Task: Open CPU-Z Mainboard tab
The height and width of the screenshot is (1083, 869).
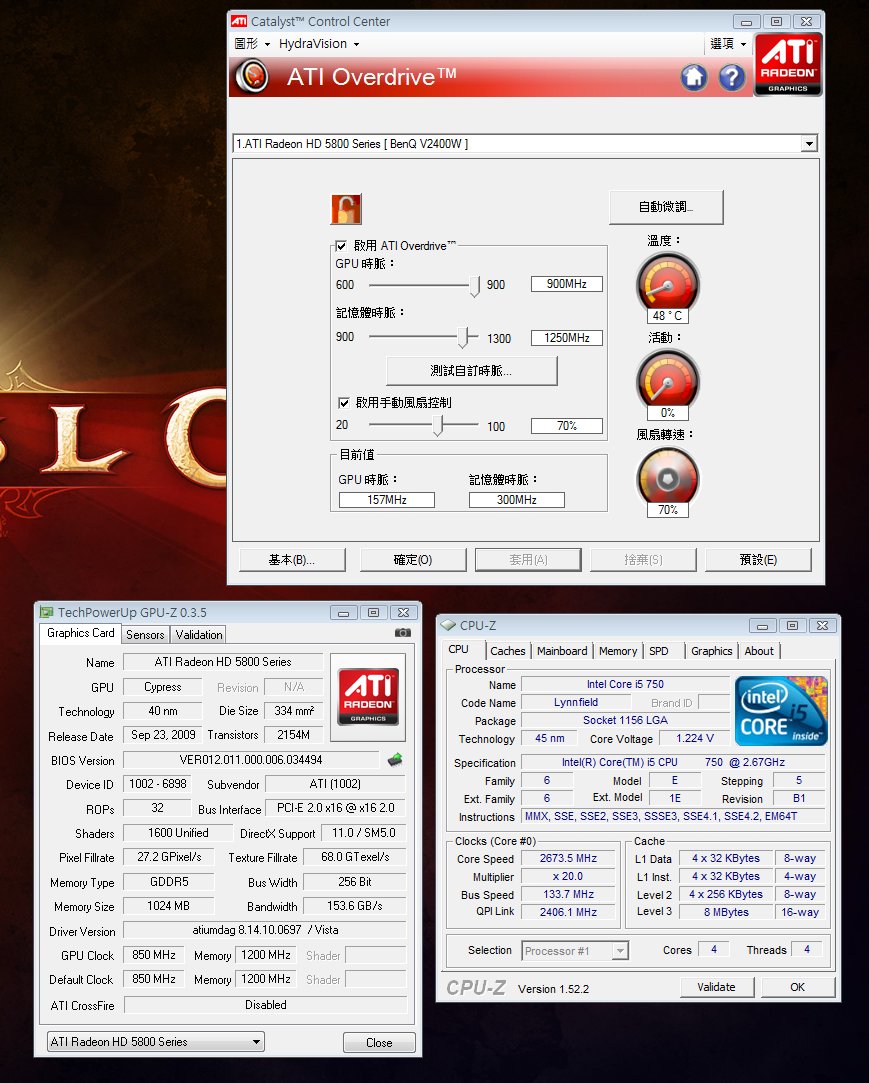Action: point(562,651)
